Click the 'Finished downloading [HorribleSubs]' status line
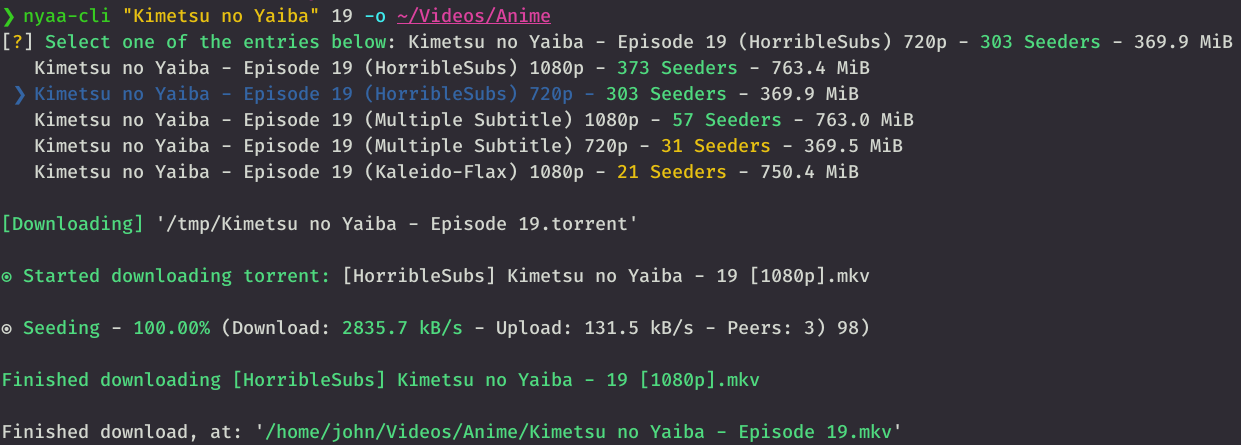Viewport: 1241px width, 445px height. click(380, 380)
